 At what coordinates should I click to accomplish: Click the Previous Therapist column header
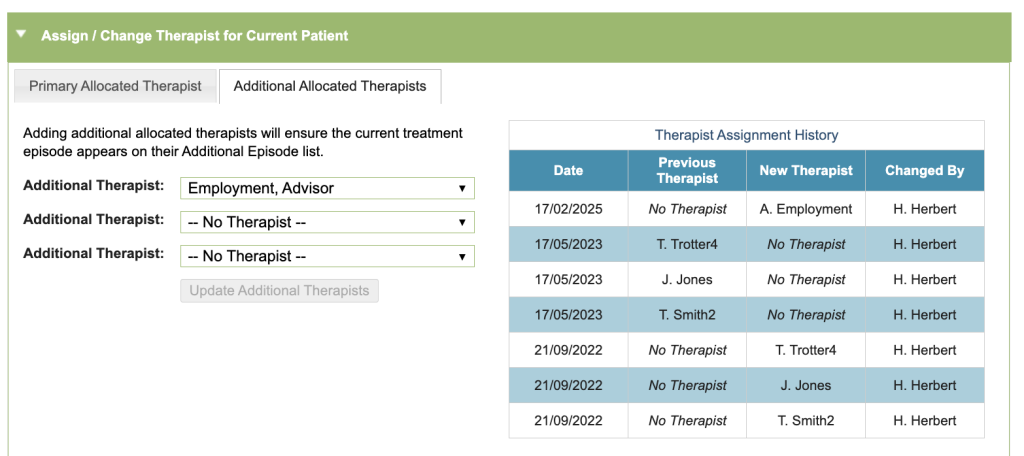[687, 171]
